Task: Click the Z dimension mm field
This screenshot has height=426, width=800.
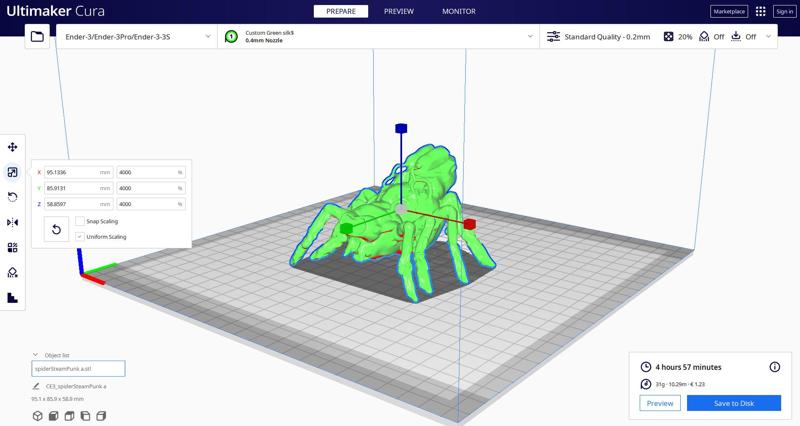Action: (x=79, y=204)
